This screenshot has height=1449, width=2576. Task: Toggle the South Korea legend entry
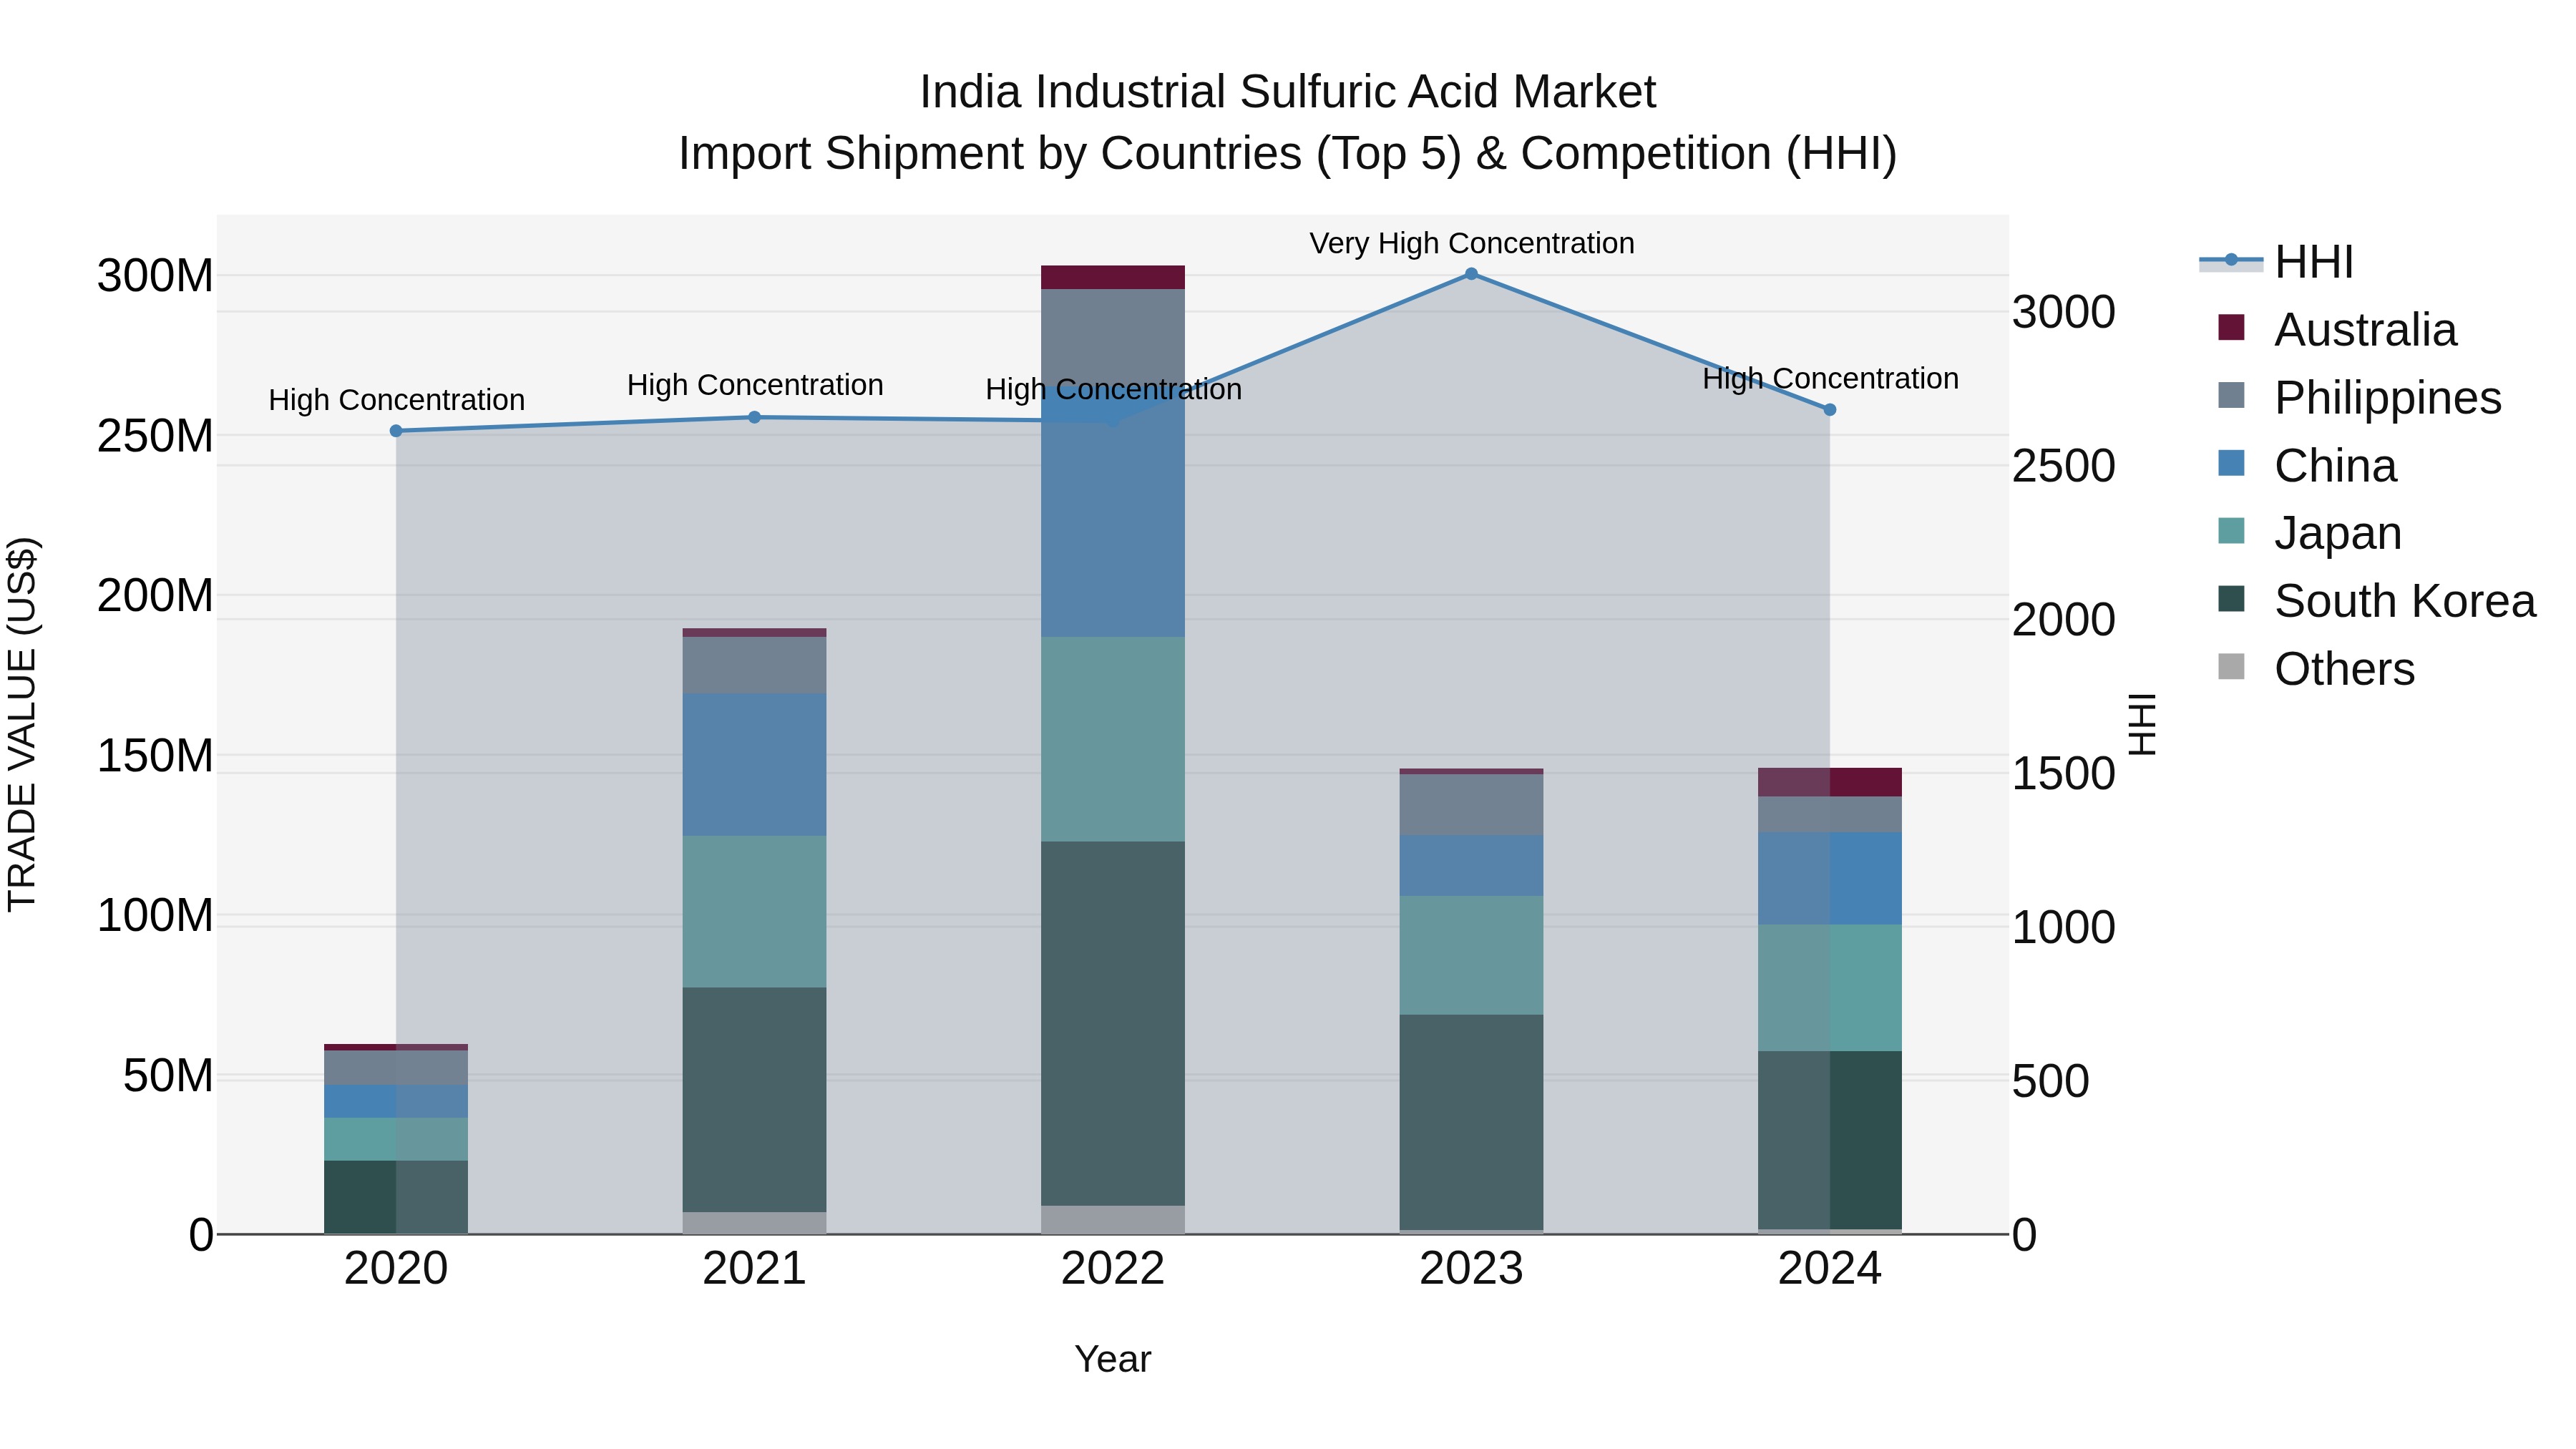2376,601
